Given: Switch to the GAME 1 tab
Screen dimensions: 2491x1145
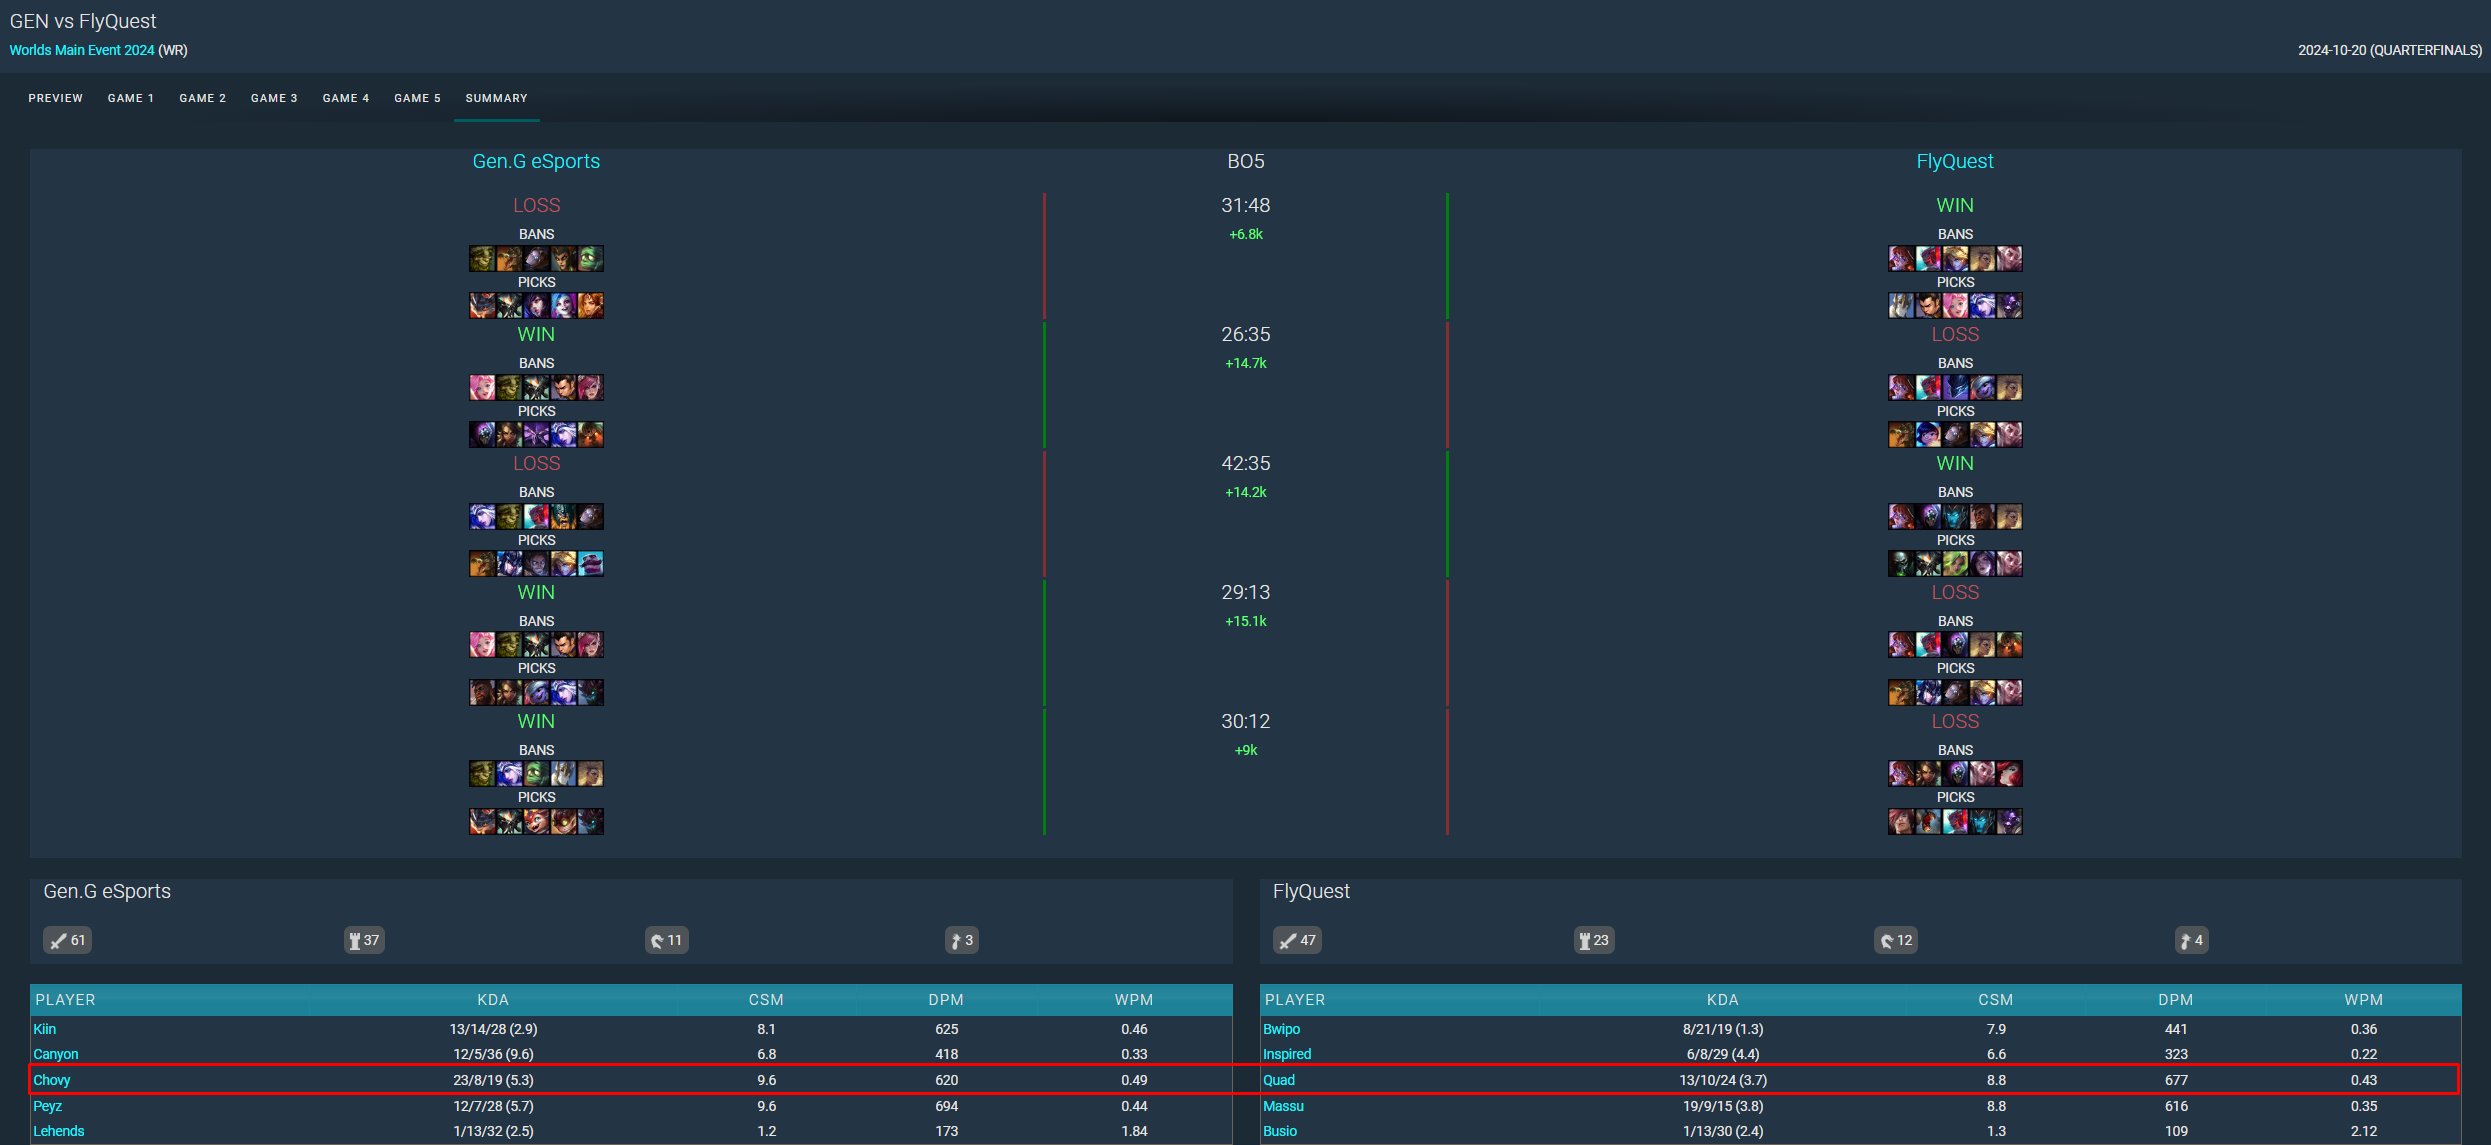Looking at the screenshot, I should (131, 98).
